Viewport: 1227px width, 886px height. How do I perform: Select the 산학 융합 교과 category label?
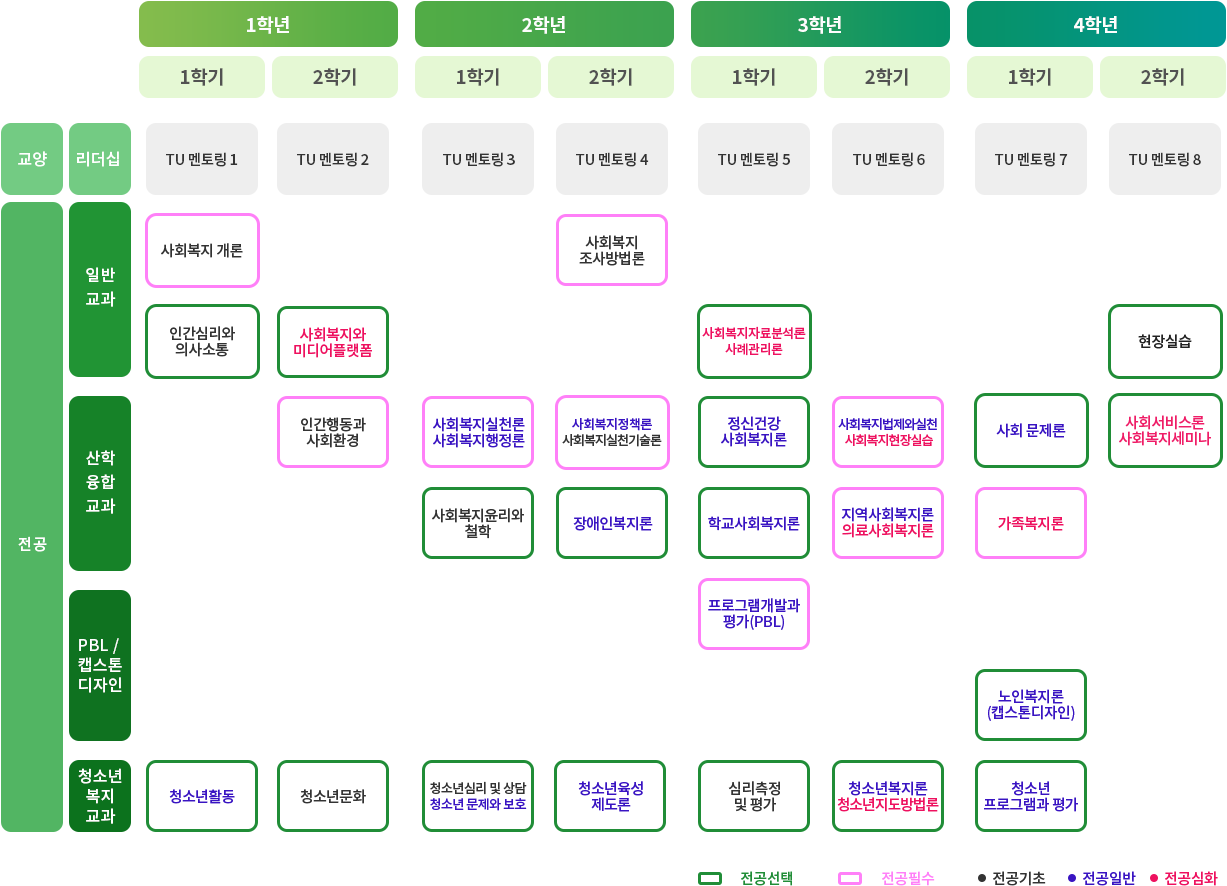tap(99, 482)
